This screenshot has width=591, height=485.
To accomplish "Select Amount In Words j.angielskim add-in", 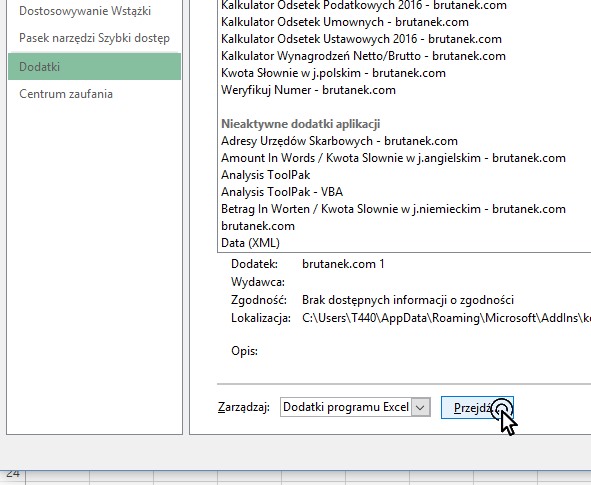I will point(393,158).
